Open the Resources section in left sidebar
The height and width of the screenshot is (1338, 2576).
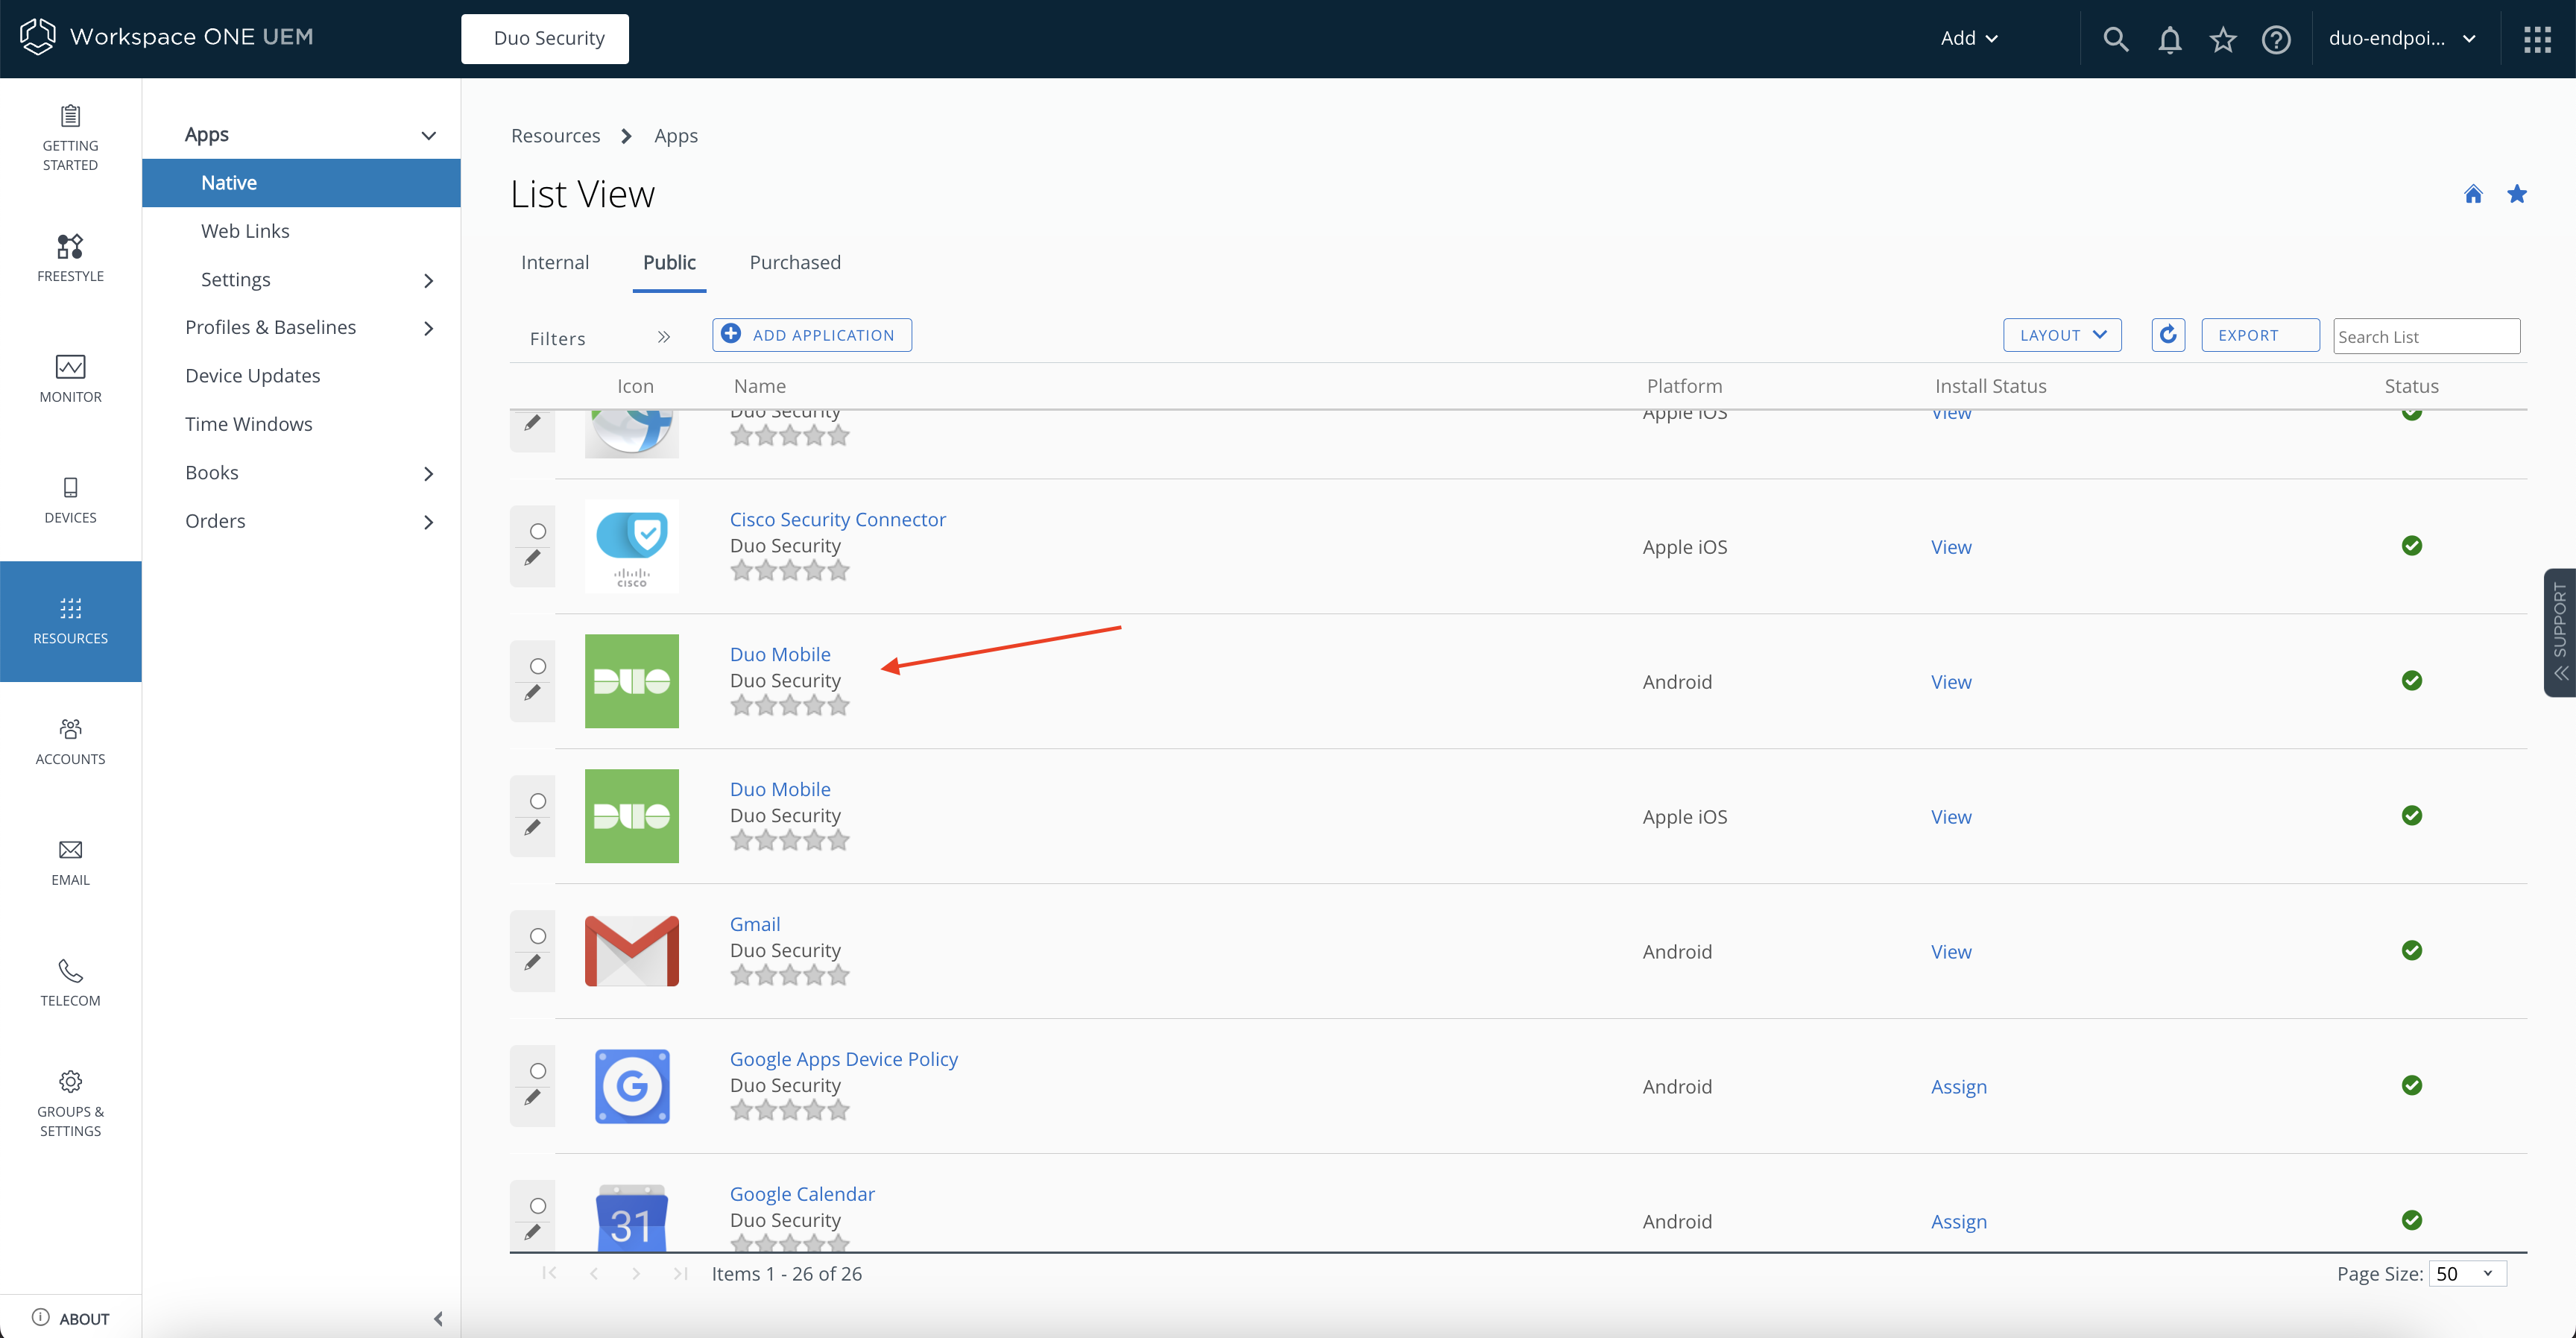click(70, 620)
